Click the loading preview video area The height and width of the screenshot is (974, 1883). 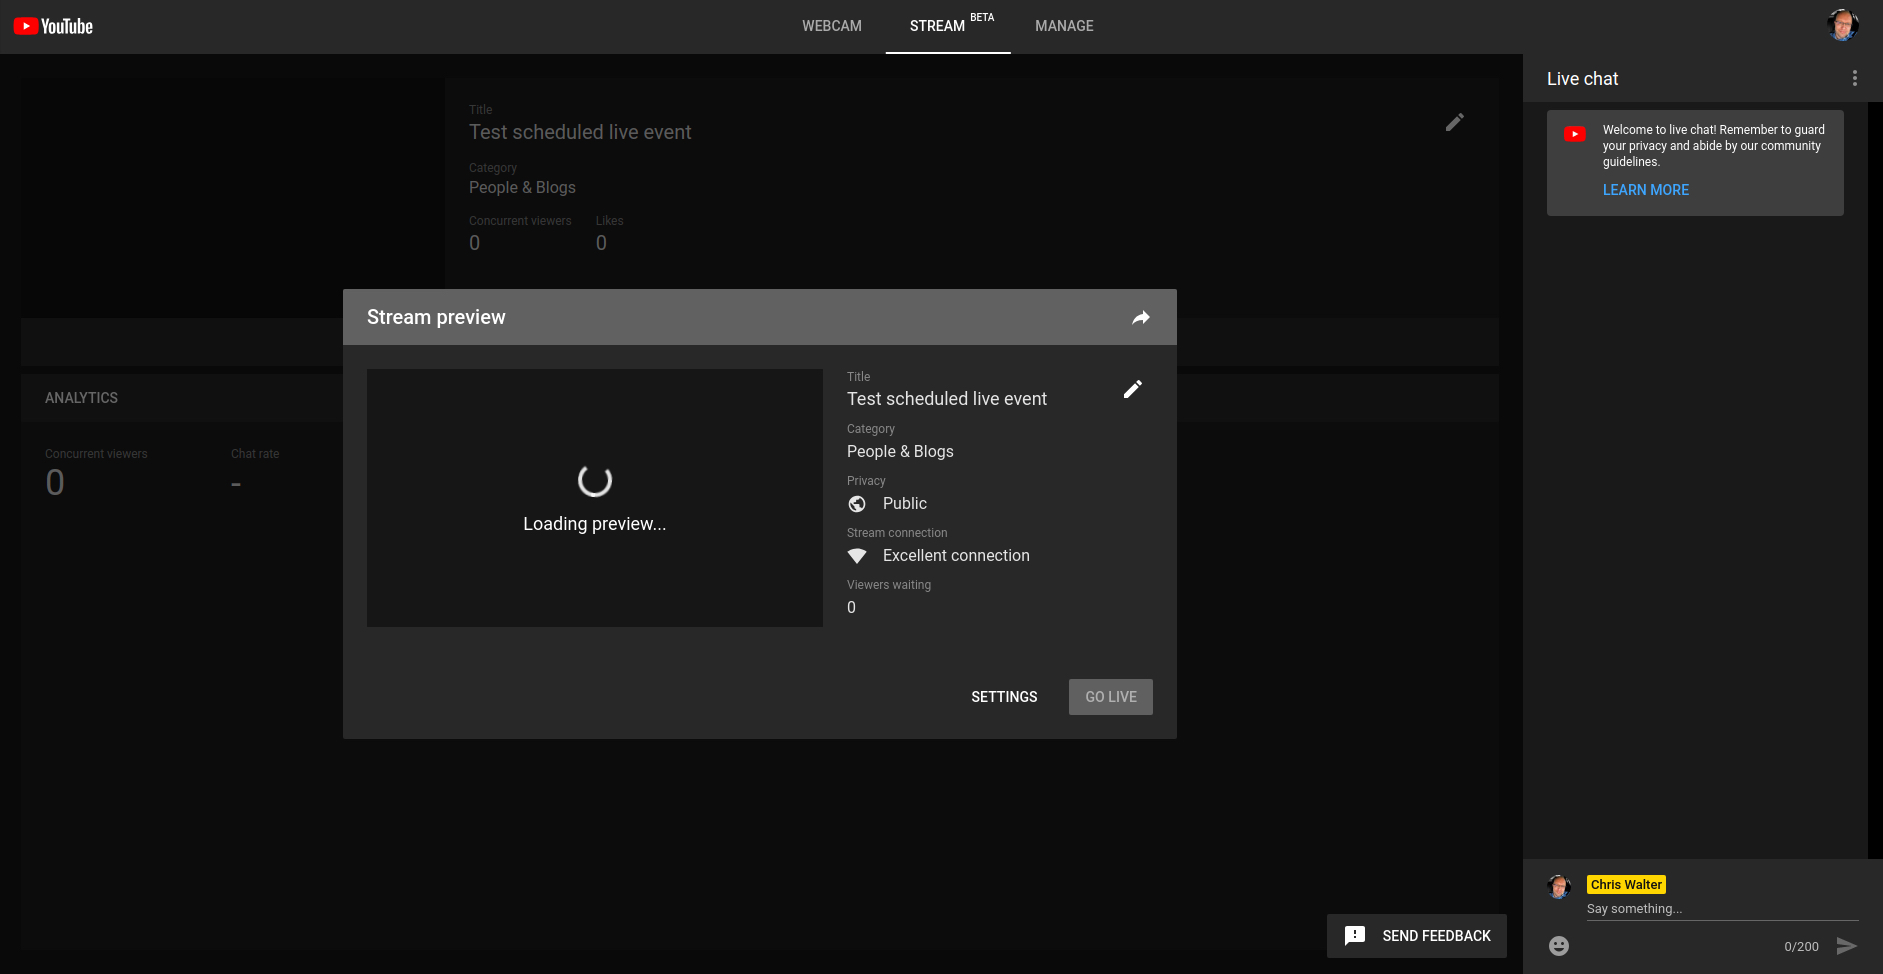click(x=594, y=498)
